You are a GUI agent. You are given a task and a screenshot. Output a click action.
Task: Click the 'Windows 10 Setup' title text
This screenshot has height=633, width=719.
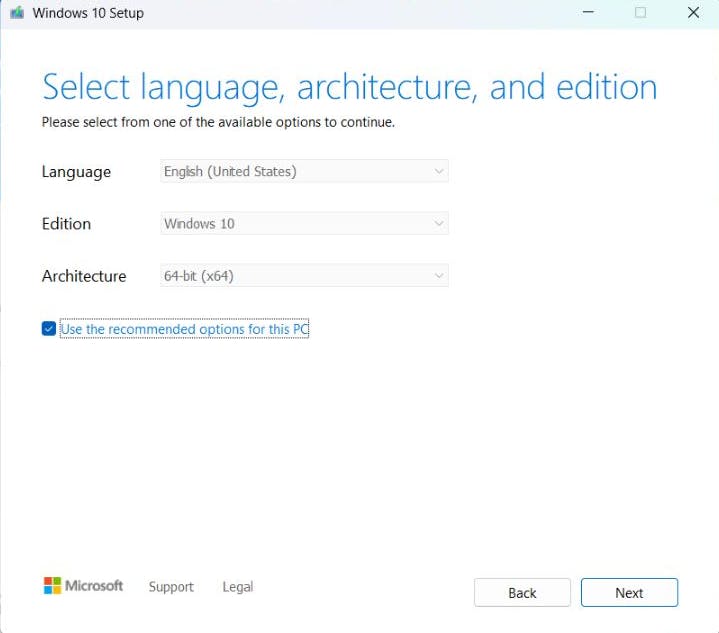click(88, 13)
